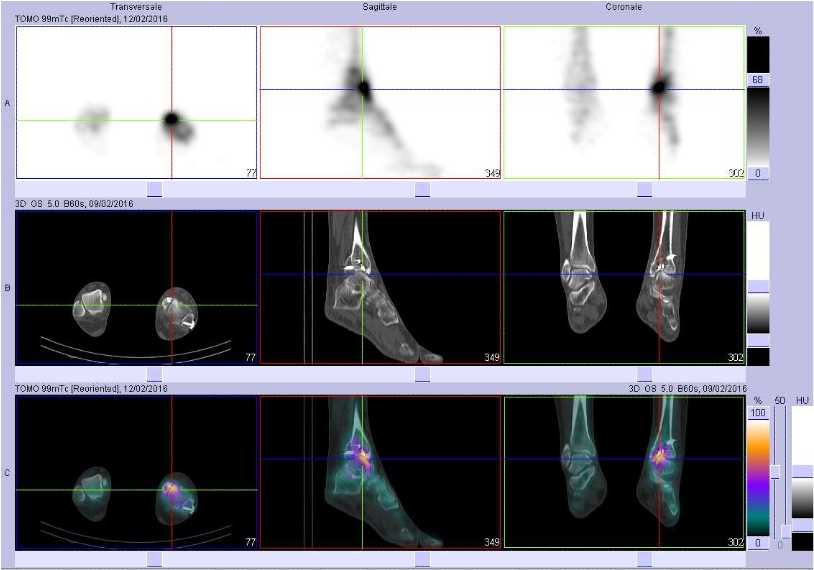
Task: Click the 60 blend value label in row C
Action: 779,401
